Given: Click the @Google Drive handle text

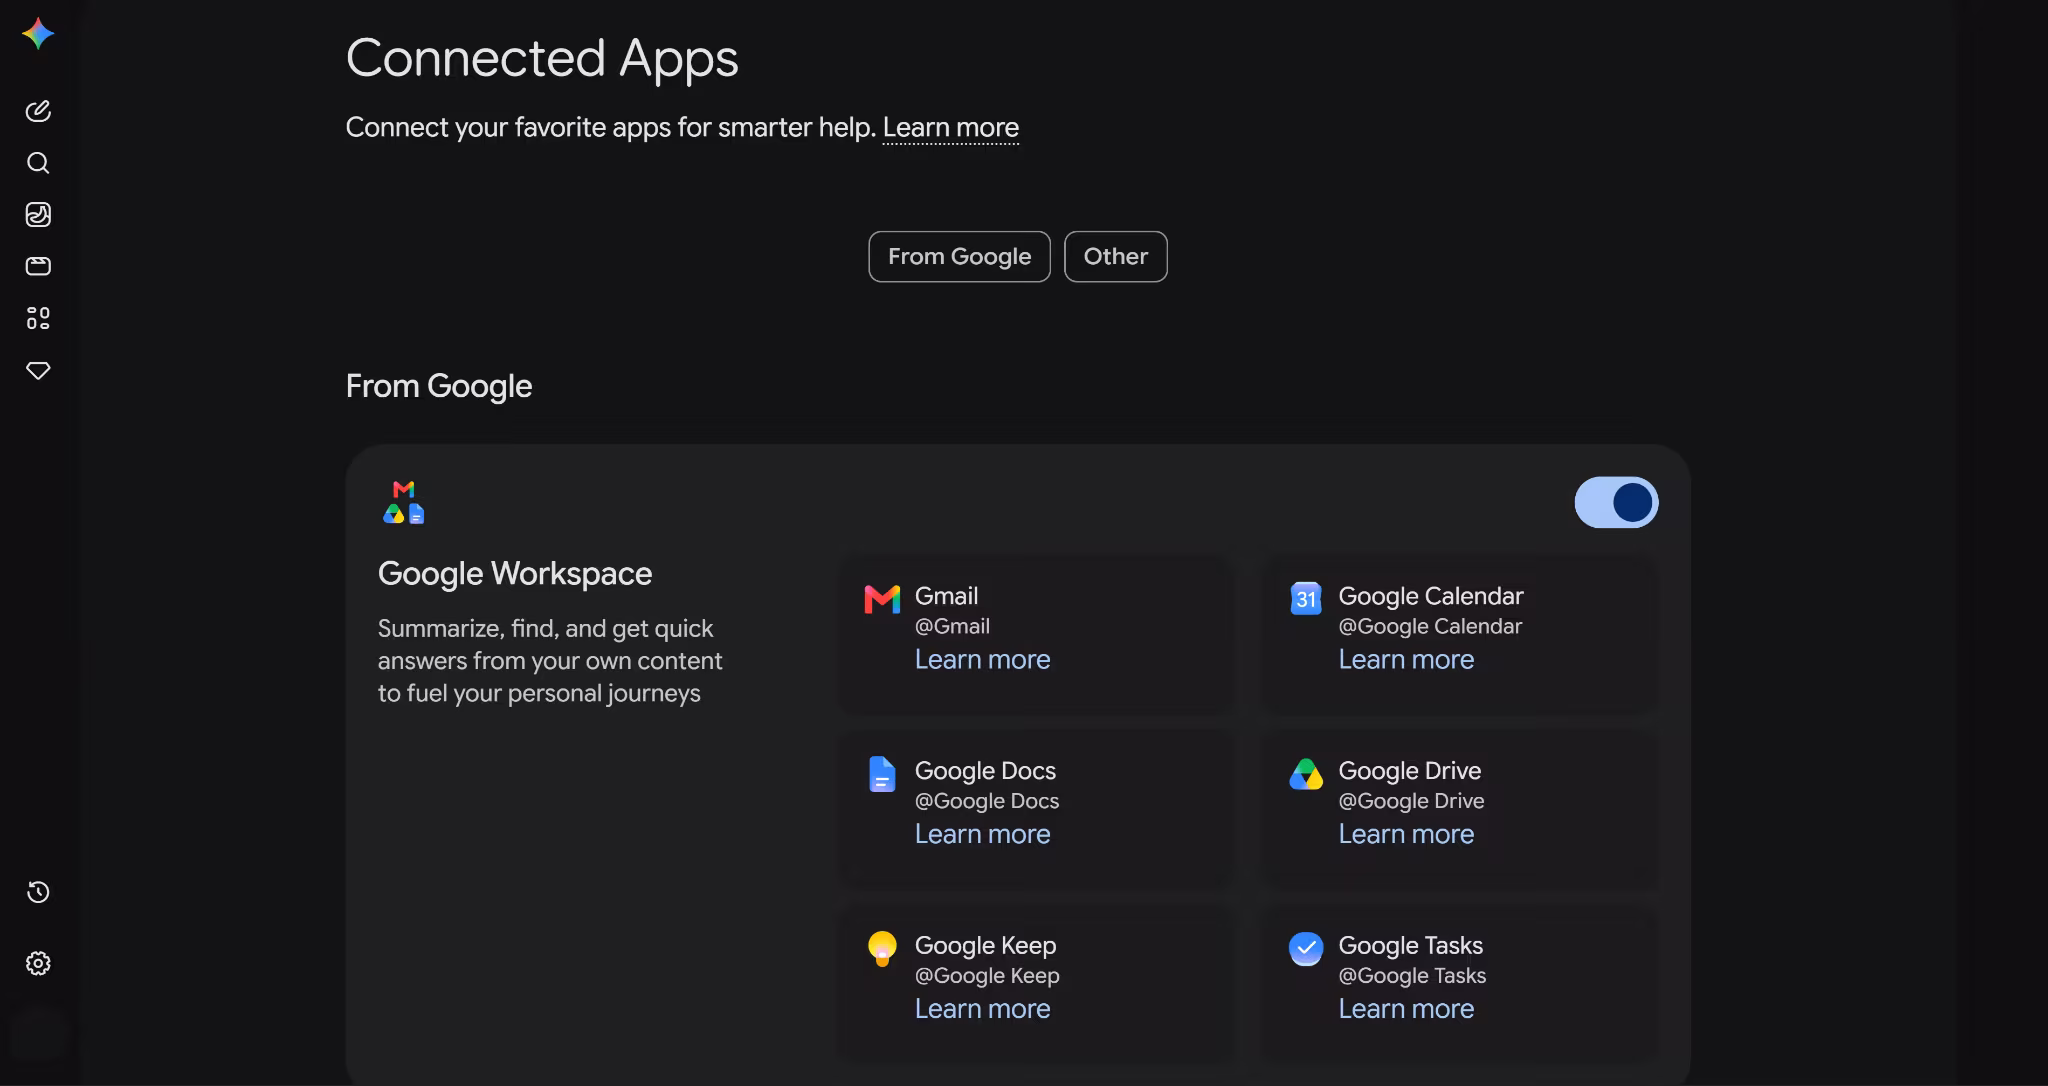Looking at the screenshot, I should 1411,801.
